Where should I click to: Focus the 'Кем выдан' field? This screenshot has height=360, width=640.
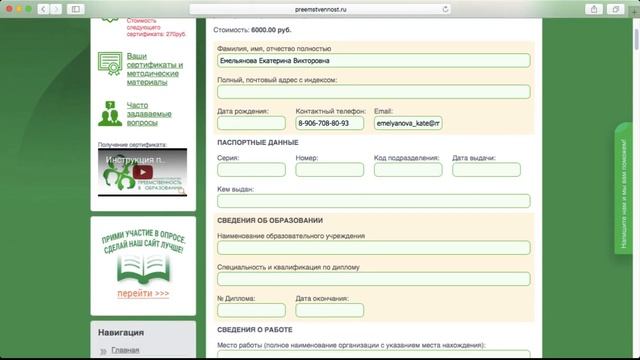(373, 201)
